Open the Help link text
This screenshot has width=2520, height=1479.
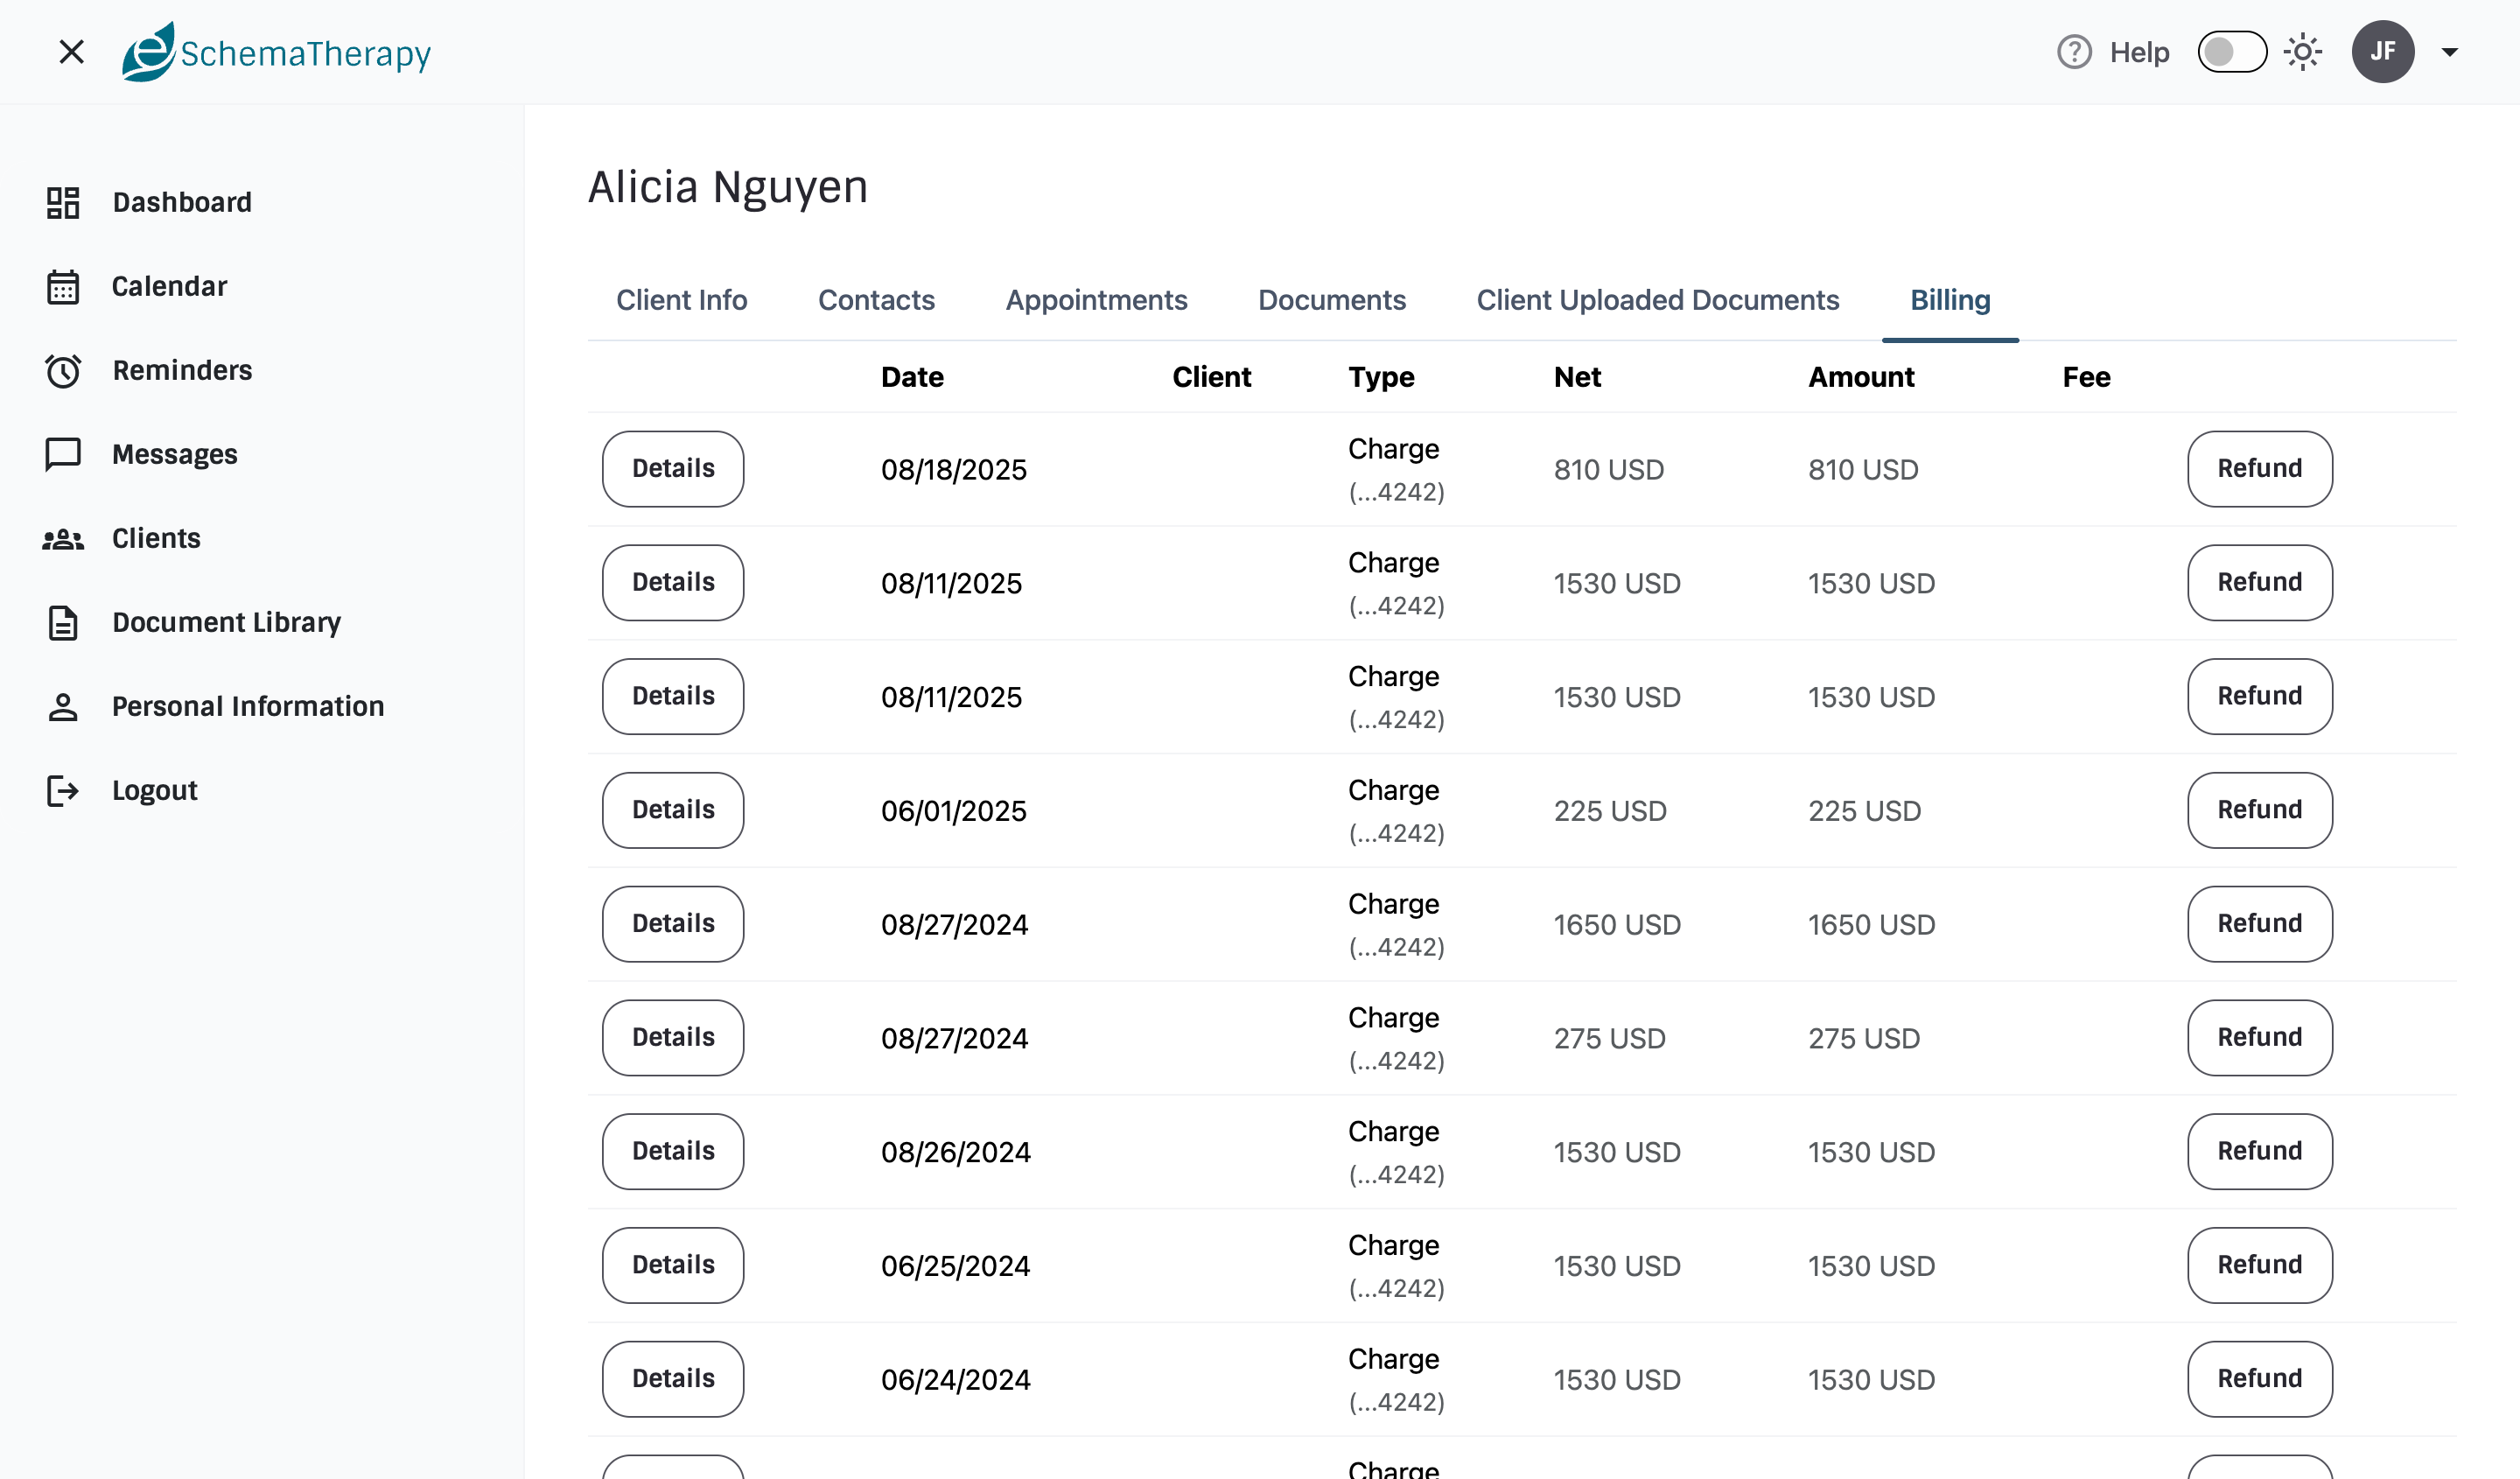pos(2140,52)
